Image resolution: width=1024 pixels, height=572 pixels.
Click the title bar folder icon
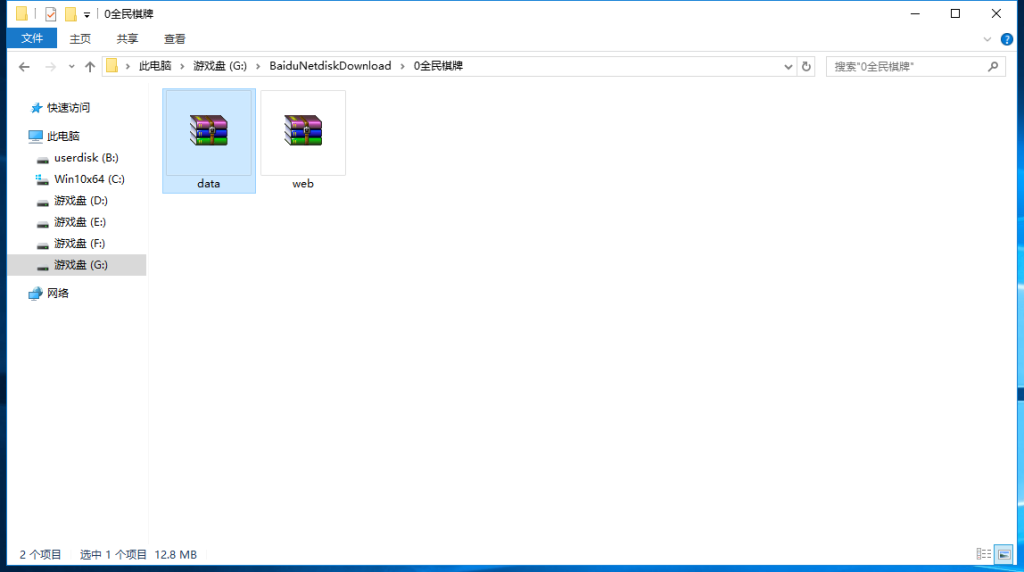(22, 14)
